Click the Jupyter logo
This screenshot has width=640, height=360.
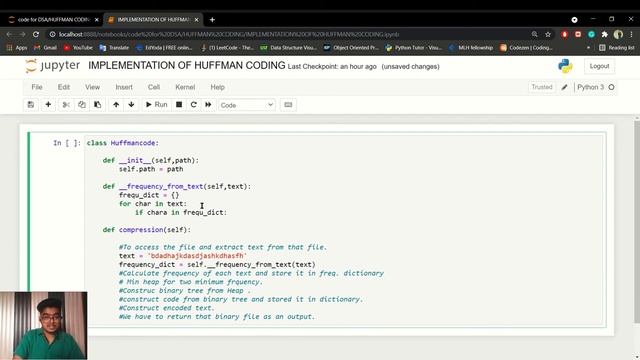pos(53,66)
